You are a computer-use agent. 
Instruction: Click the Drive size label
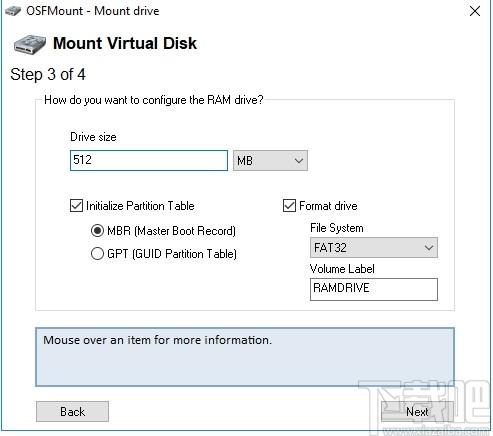coord(93,137)
